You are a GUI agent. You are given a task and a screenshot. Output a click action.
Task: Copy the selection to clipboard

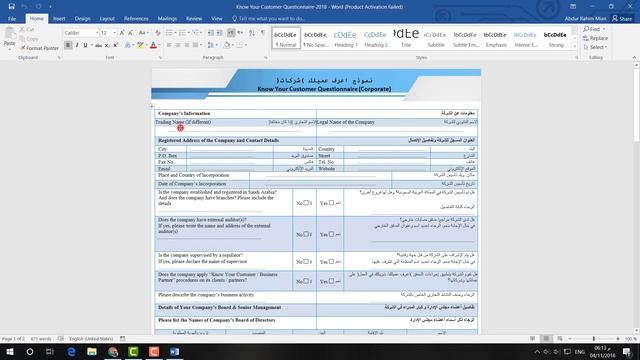coord(29,39)
